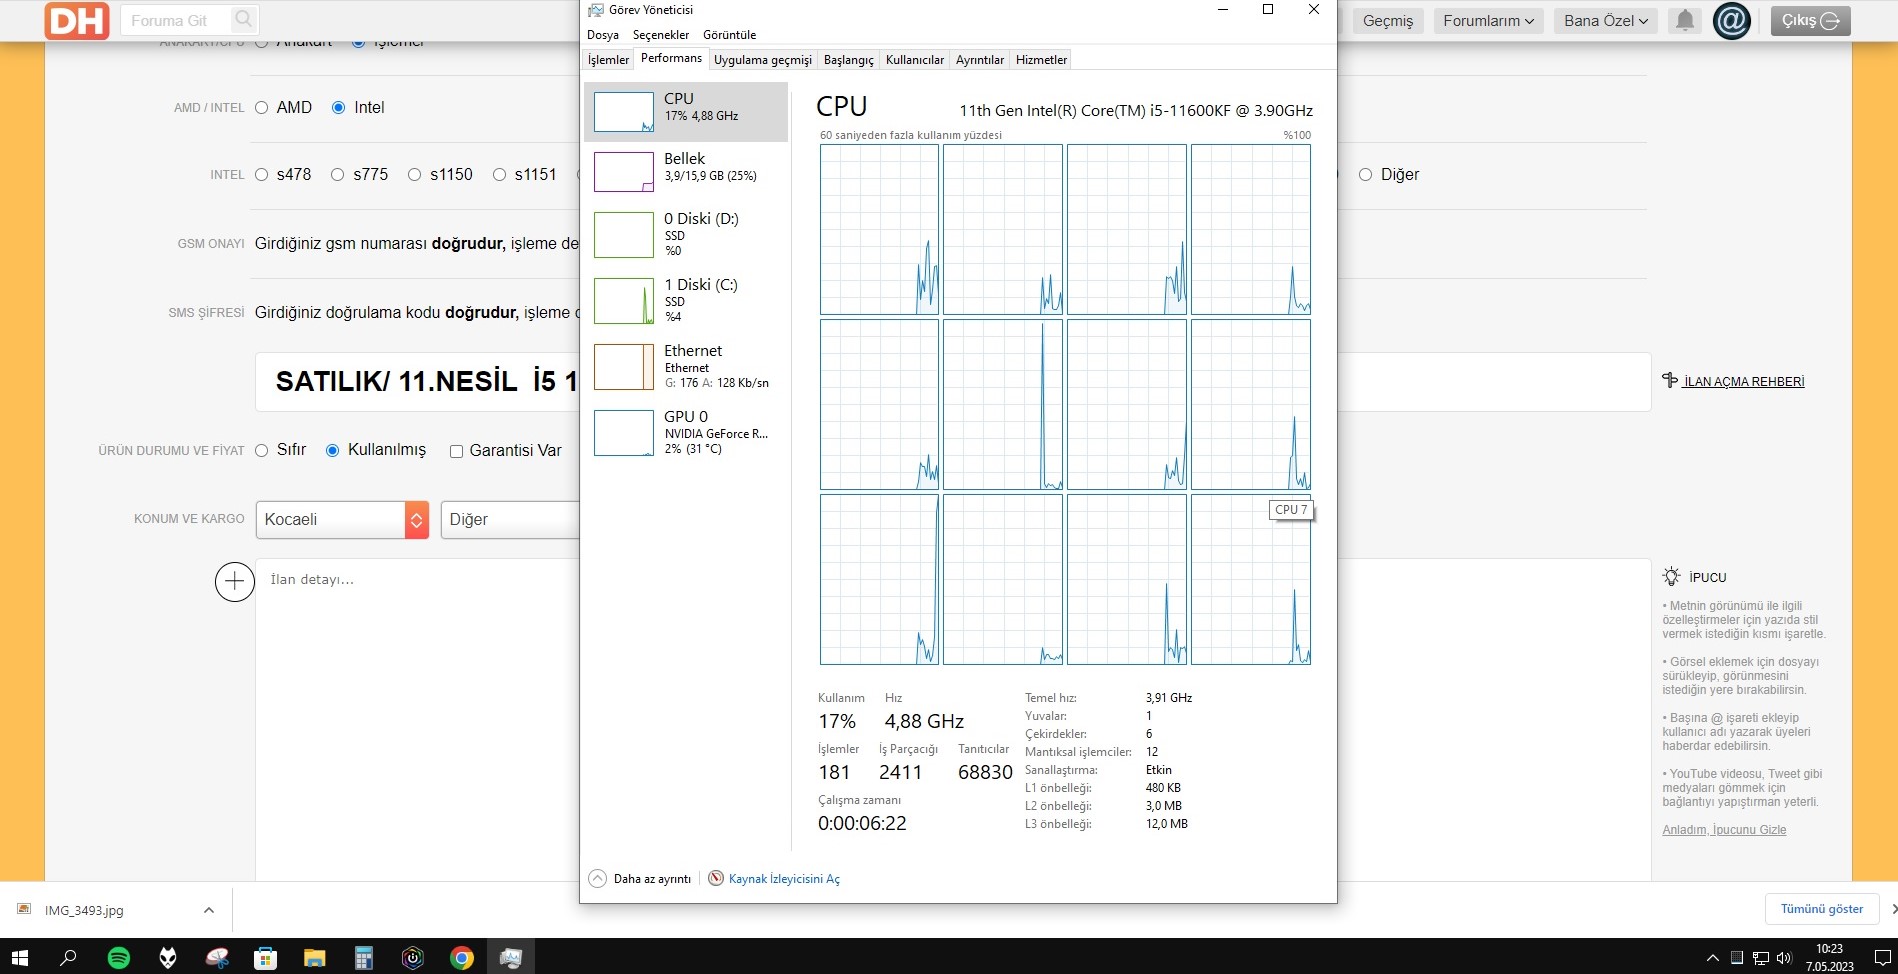Open File Explorer from the taskbar

point(314,958)
